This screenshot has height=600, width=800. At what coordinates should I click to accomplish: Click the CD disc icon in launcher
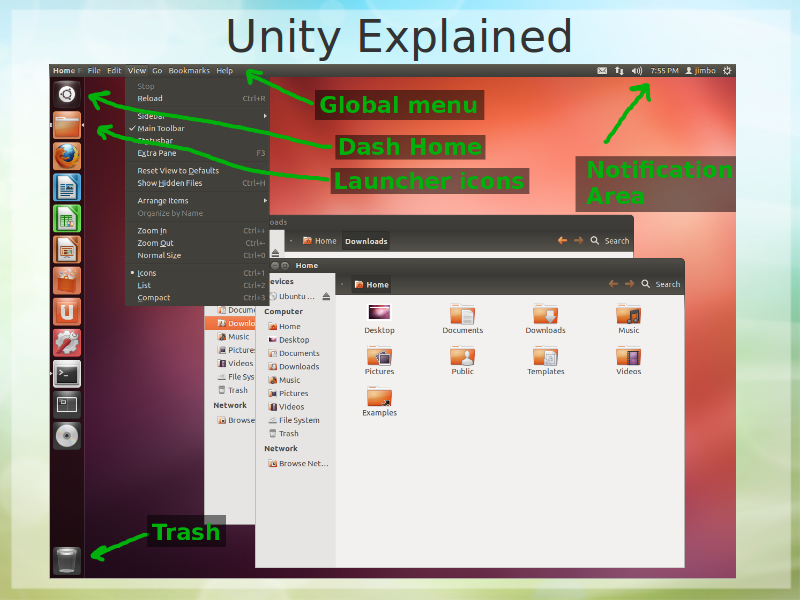(x=67, y=436)
